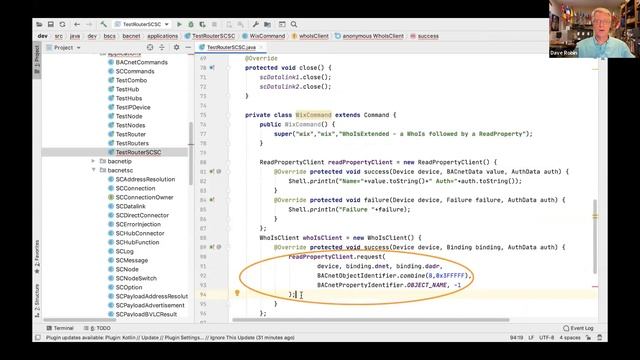The height and width of the screenshot is (360, 640).
Task: Select SCAddressResolution in tree
Action: pyautogui.click(x=145, y=179)
